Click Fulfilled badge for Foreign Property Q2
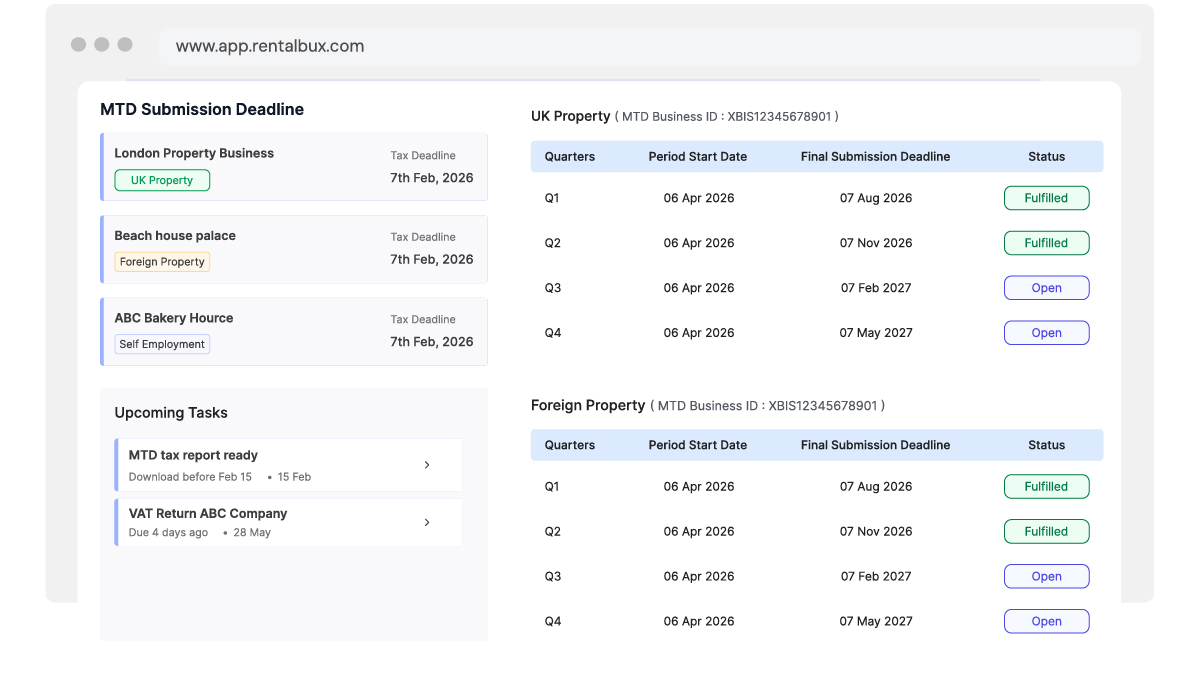1199x675 pixels. [1046, 531]
